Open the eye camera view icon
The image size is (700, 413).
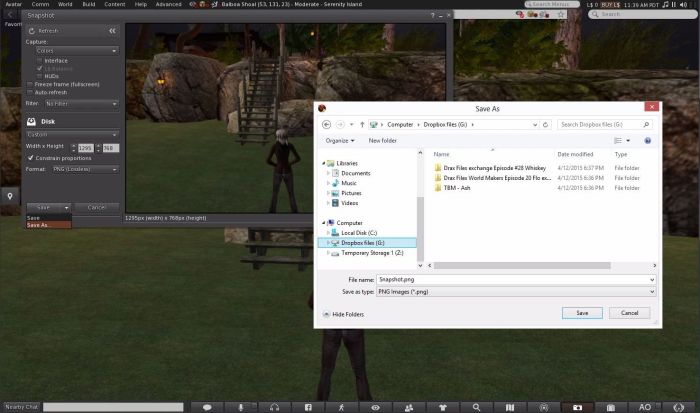click(375, 407)
